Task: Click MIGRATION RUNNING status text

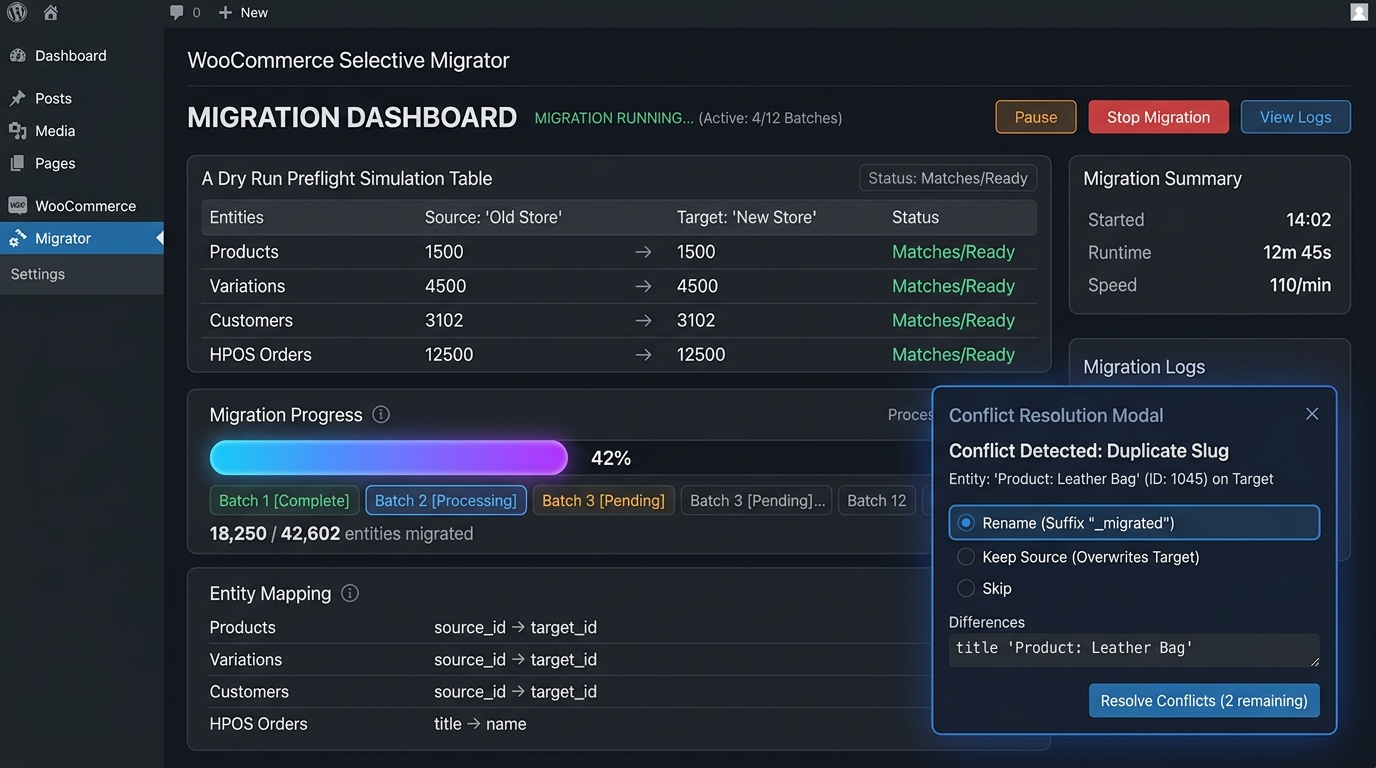Action: [614, 118]
